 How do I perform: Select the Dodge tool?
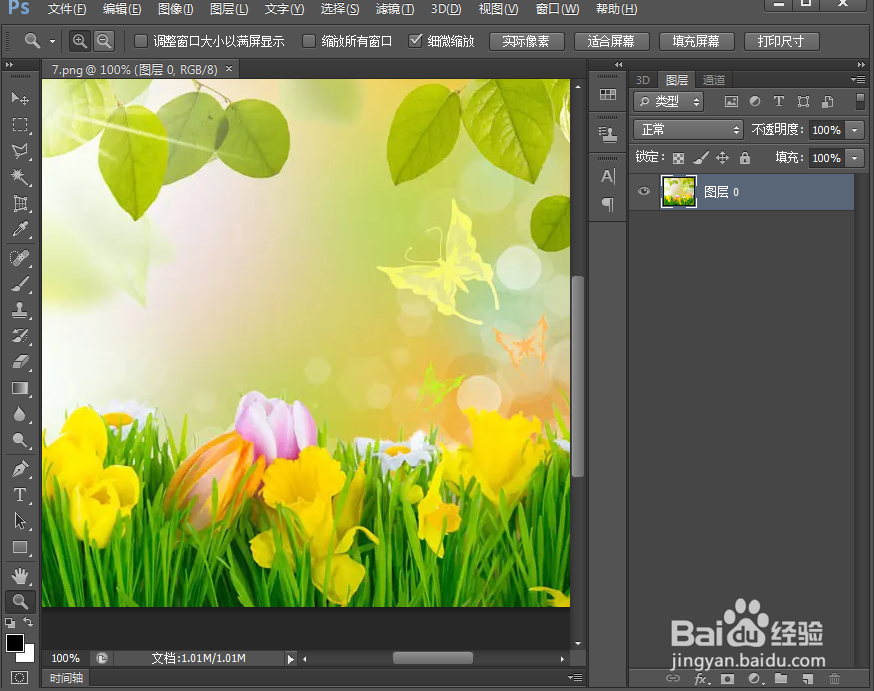coord(20,440)
